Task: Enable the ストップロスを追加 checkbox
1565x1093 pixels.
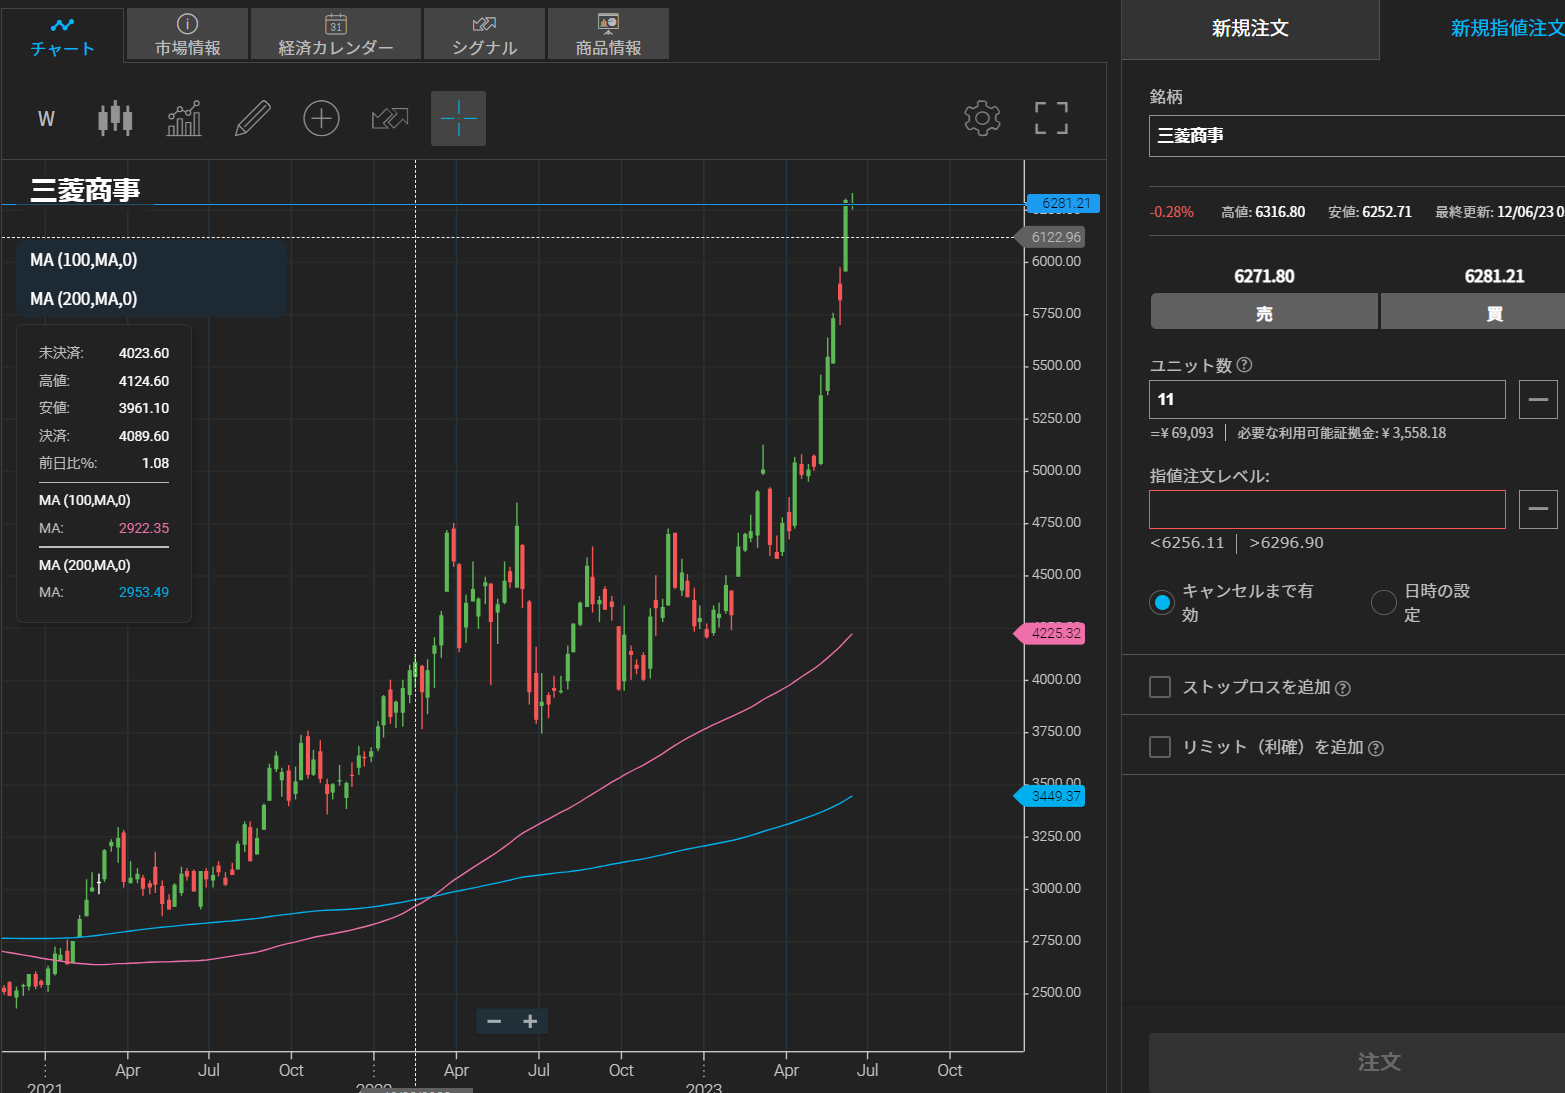Action: pyautogui.click(x=1160, y=687)
